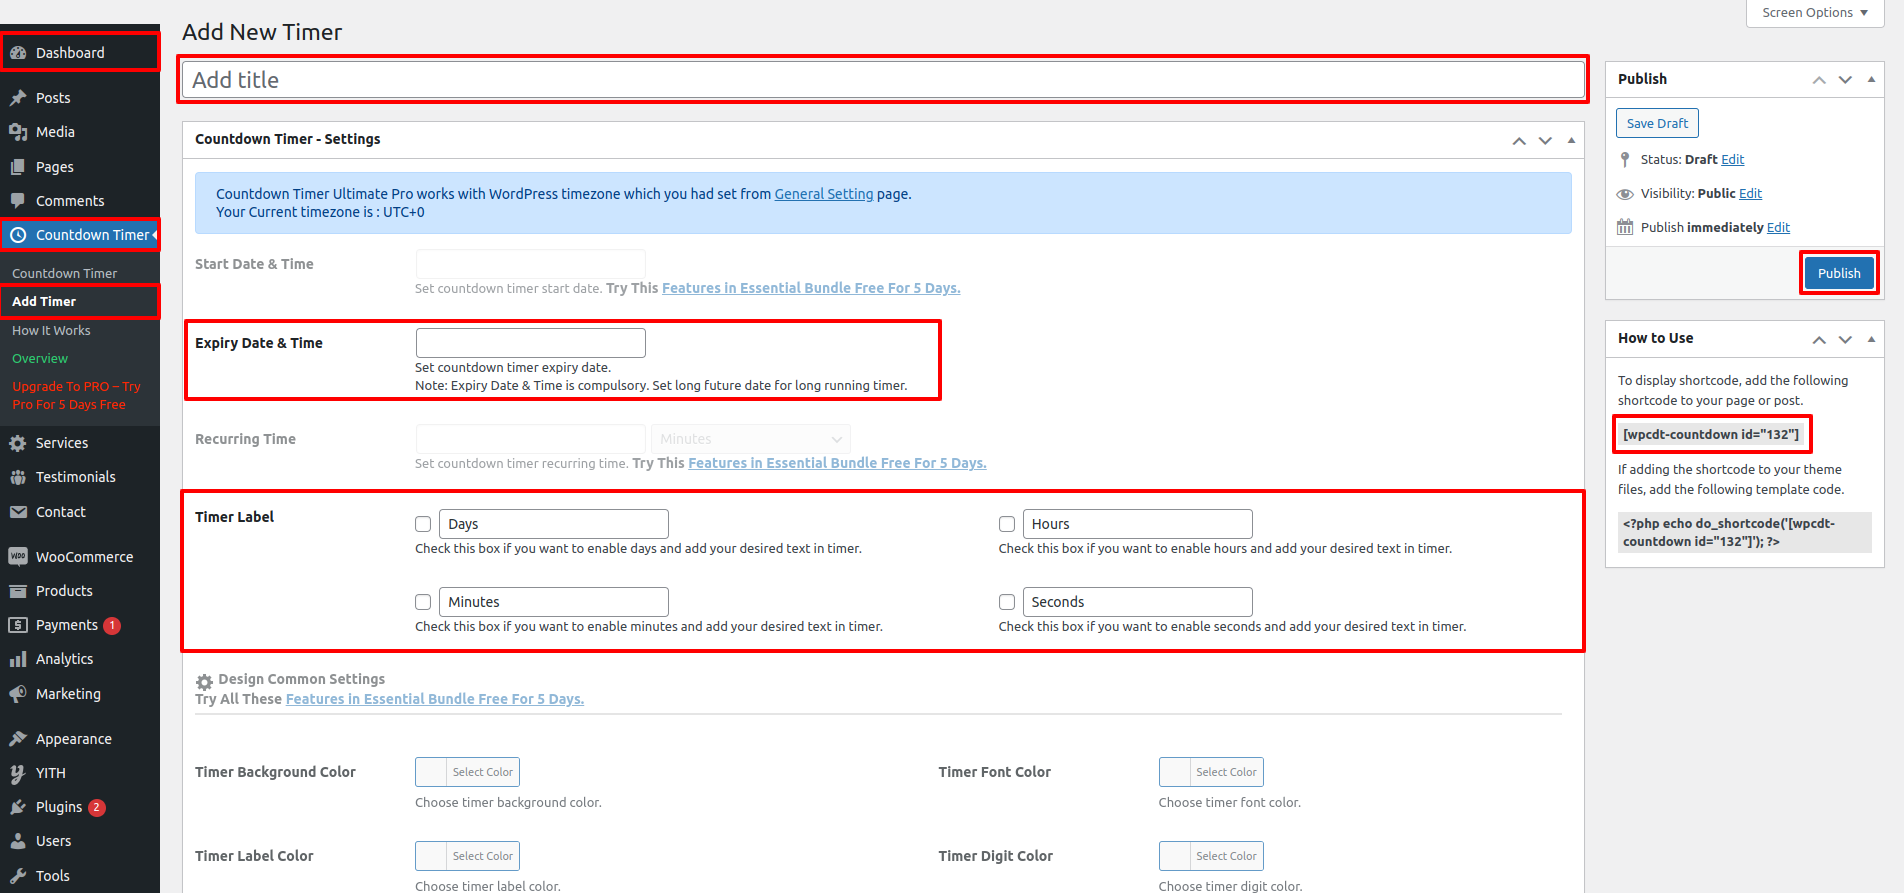Click the Users person icon

point(18,841)
